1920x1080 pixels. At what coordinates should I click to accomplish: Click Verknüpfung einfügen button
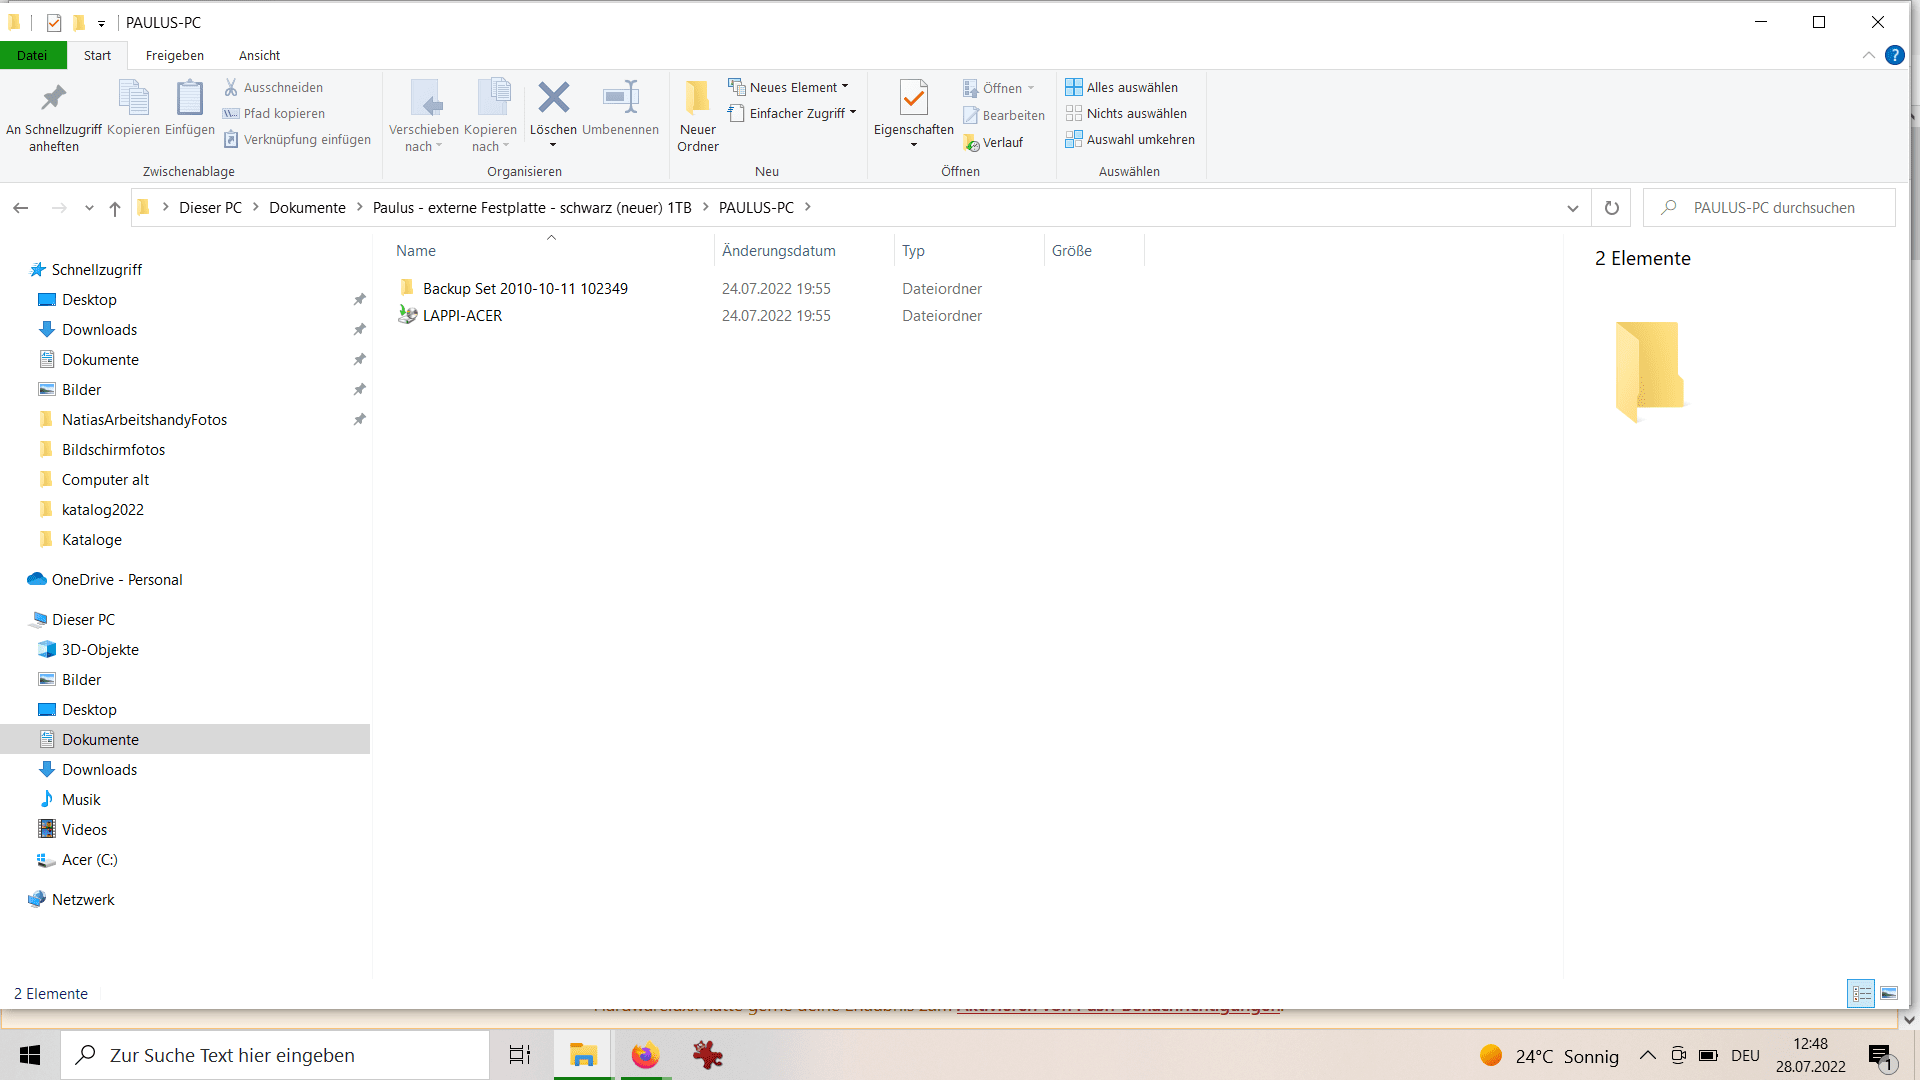click(x=297, y=139)
